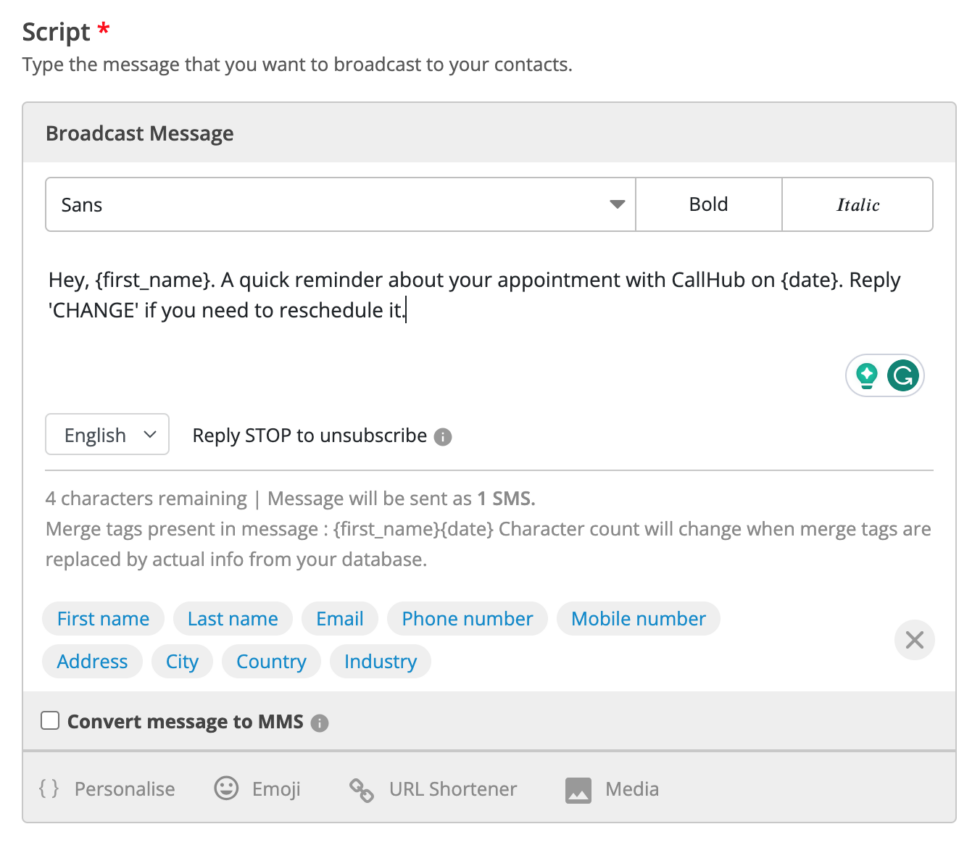980x845 pixels.
Task: Toggle Italic formatting
Action: pyautogui.click(x=858, y=204)
